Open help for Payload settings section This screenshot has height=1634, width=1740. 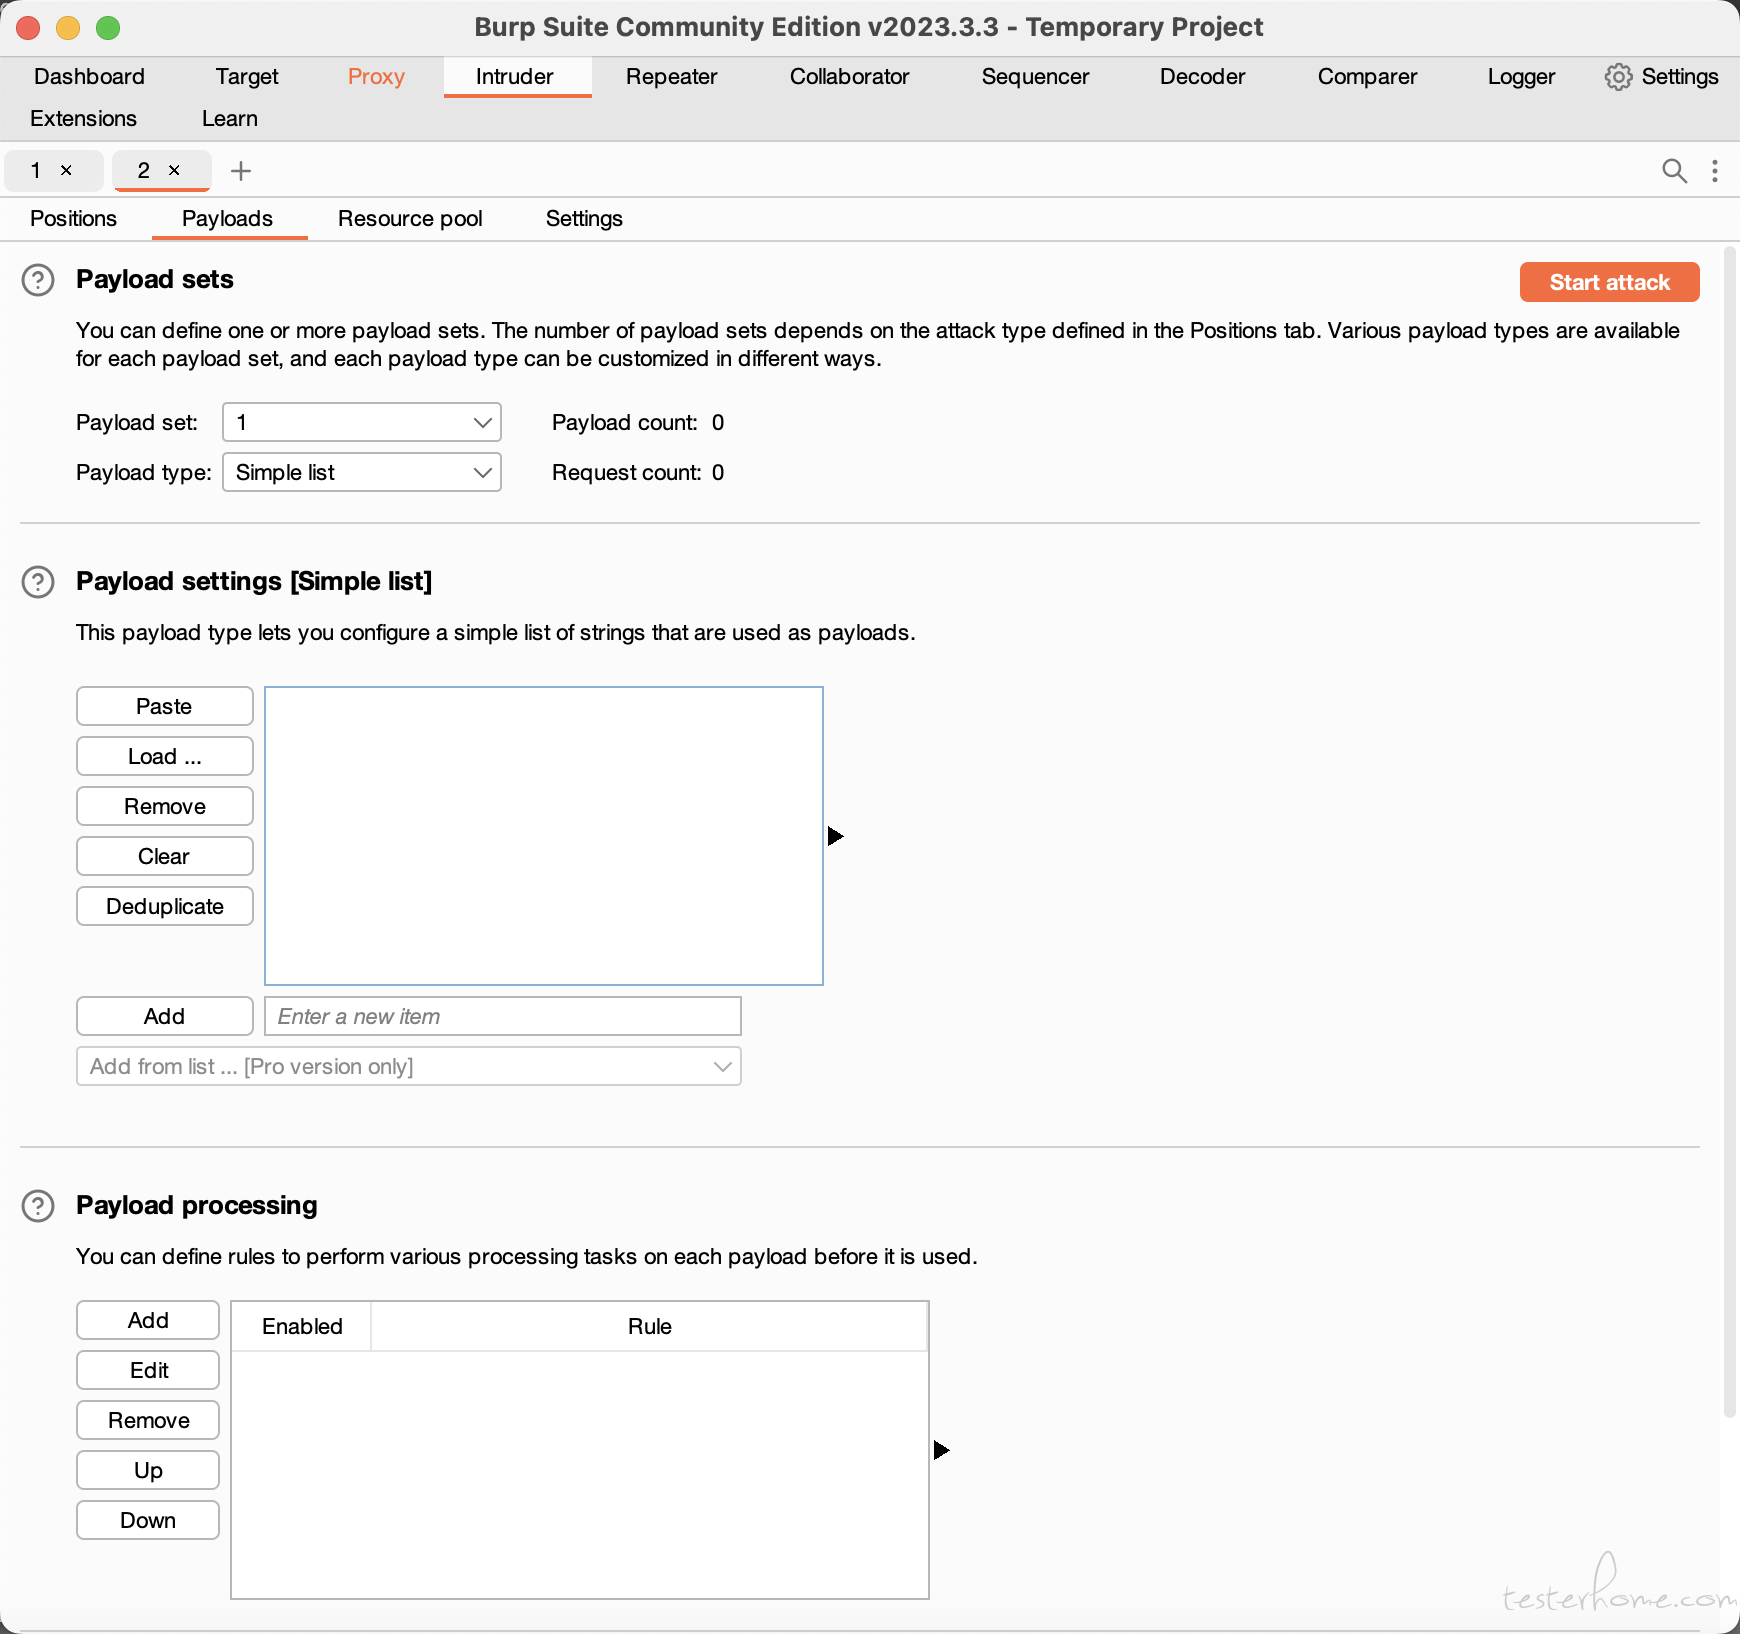tap(38, 582)
